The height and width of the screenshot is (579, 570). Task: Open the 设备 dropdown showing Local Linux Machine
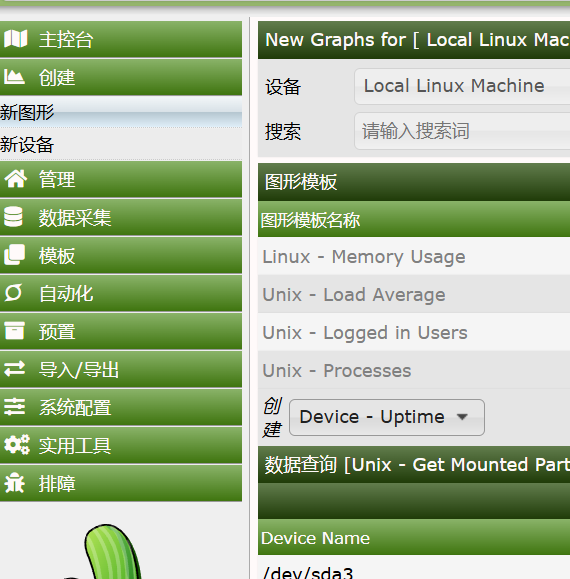(x=462, y=86)
